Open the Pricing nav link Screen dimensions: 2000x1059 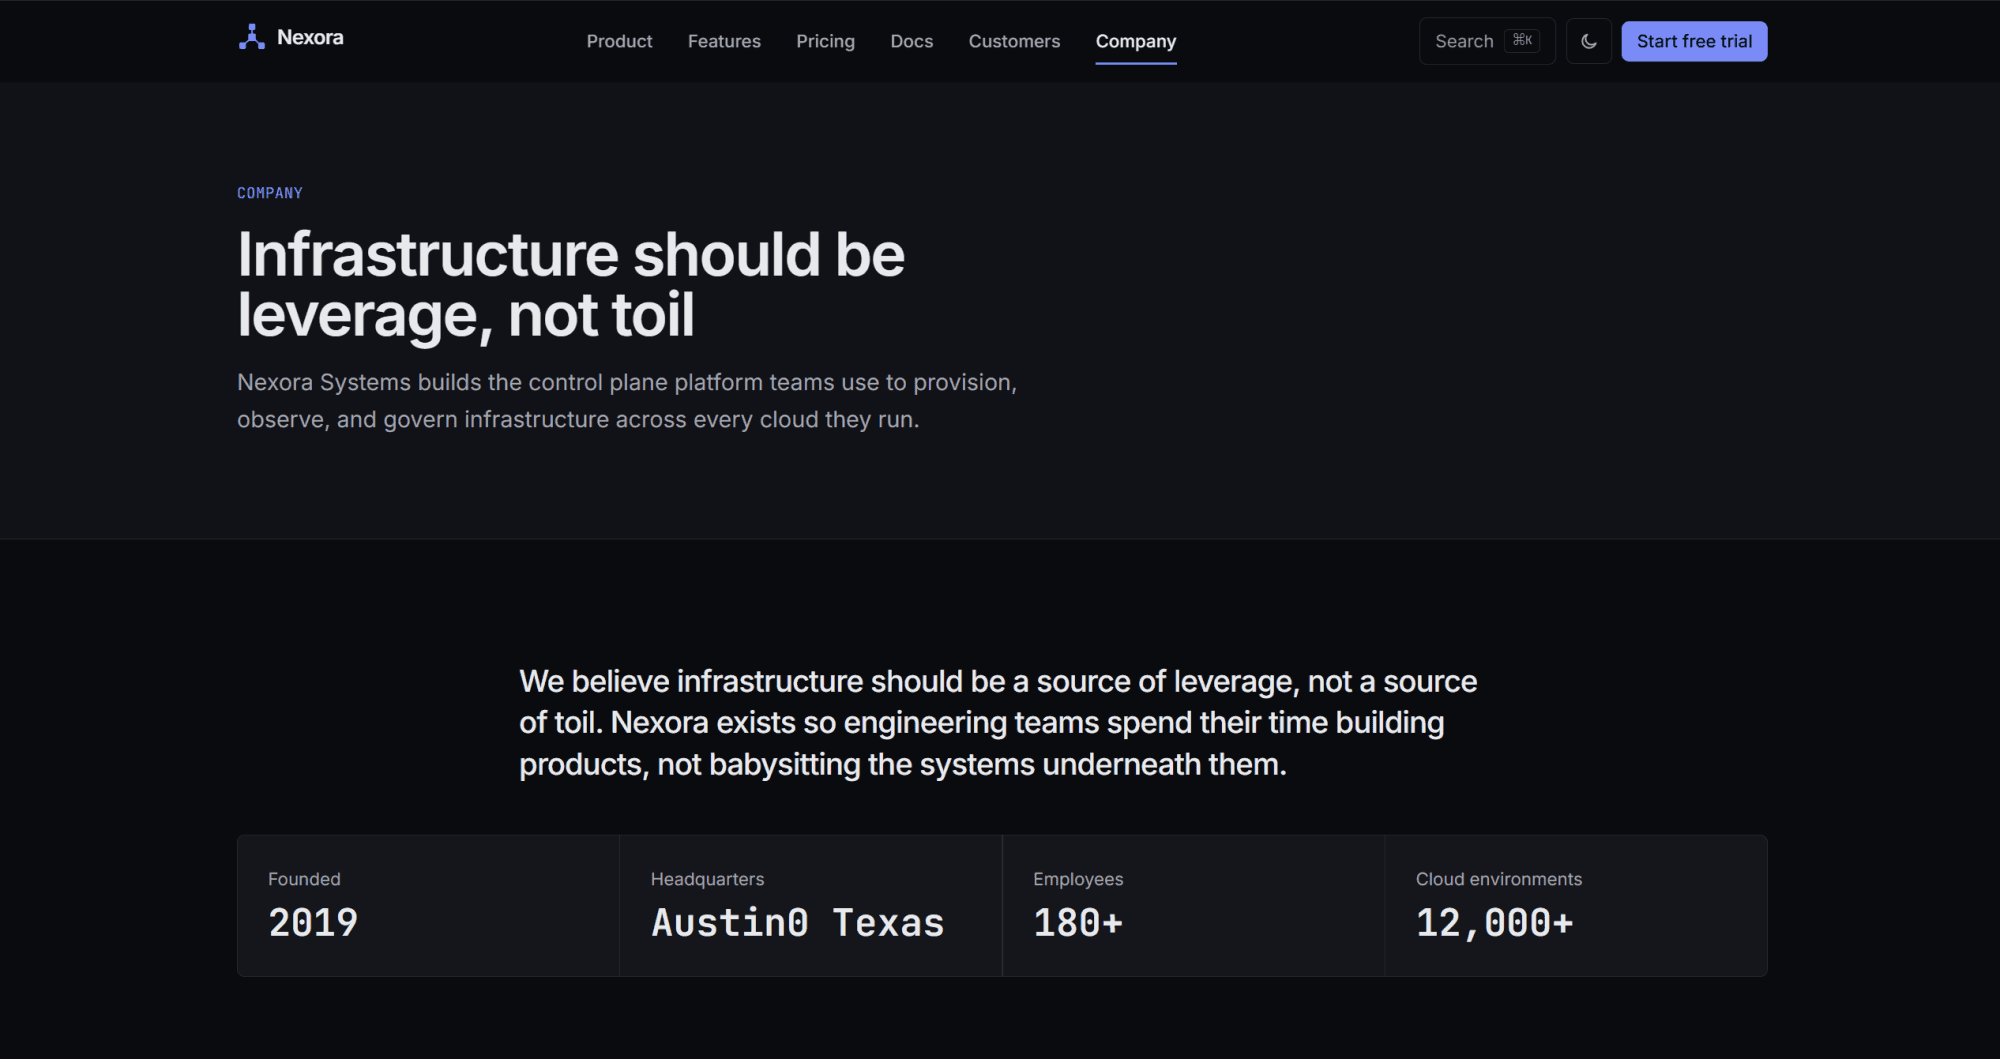coord(825,41)
